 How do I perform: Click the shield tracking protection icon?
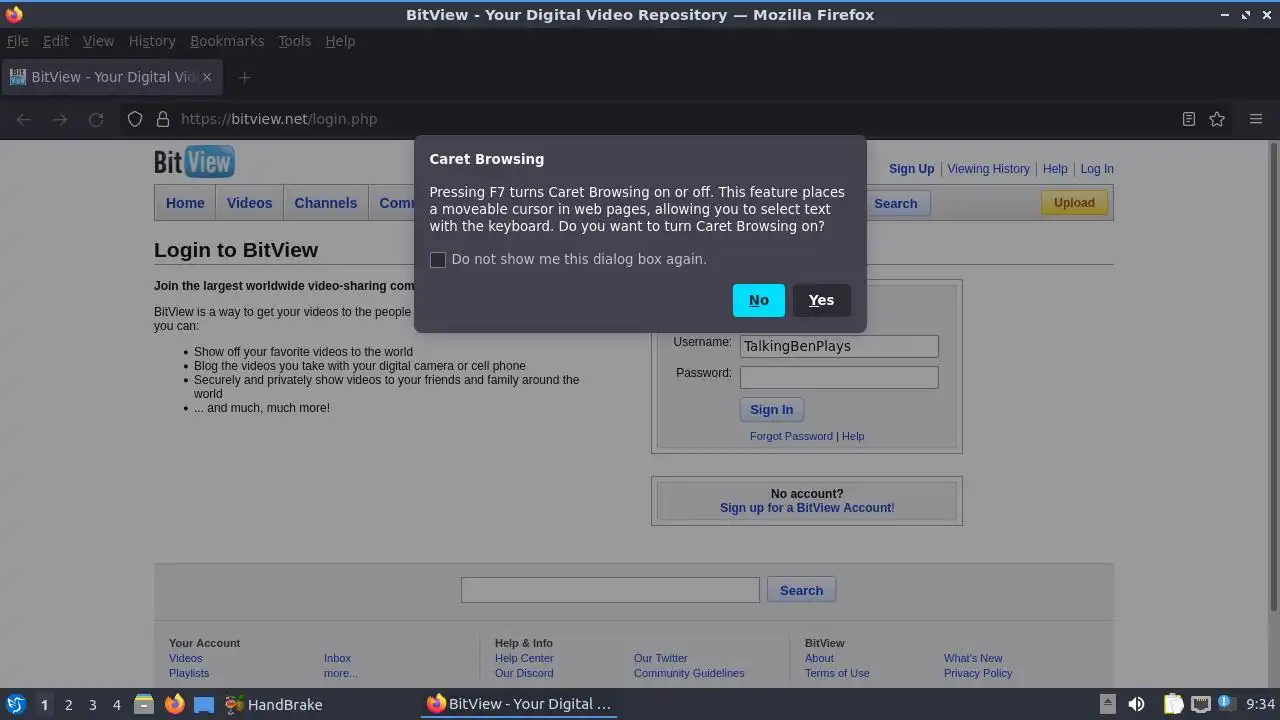tap(135, 119)
